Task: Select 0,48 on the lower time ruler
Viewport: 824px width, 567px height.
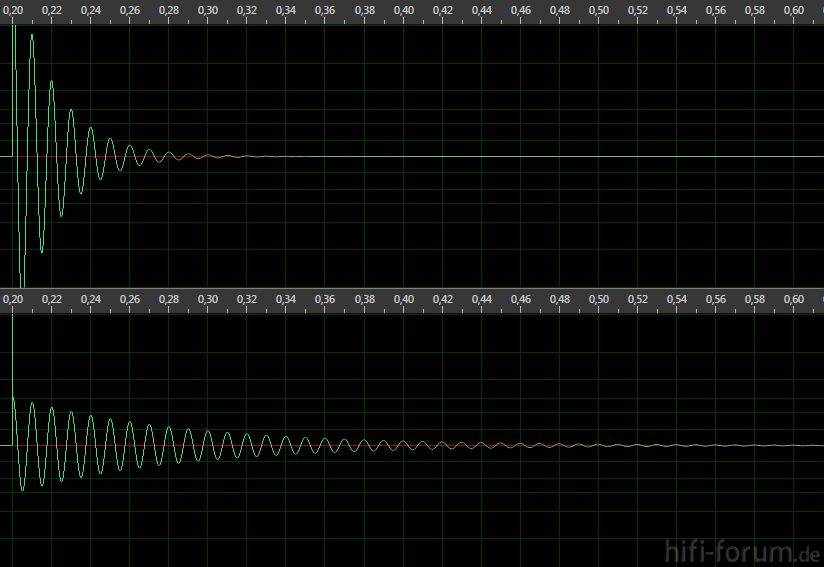Action: point(560,299)
